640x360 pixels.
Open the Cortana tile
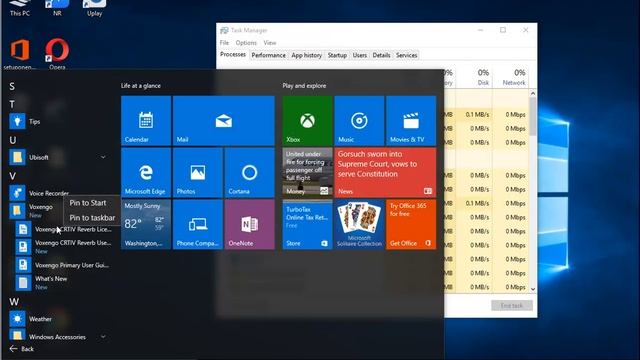coord(249,172)
